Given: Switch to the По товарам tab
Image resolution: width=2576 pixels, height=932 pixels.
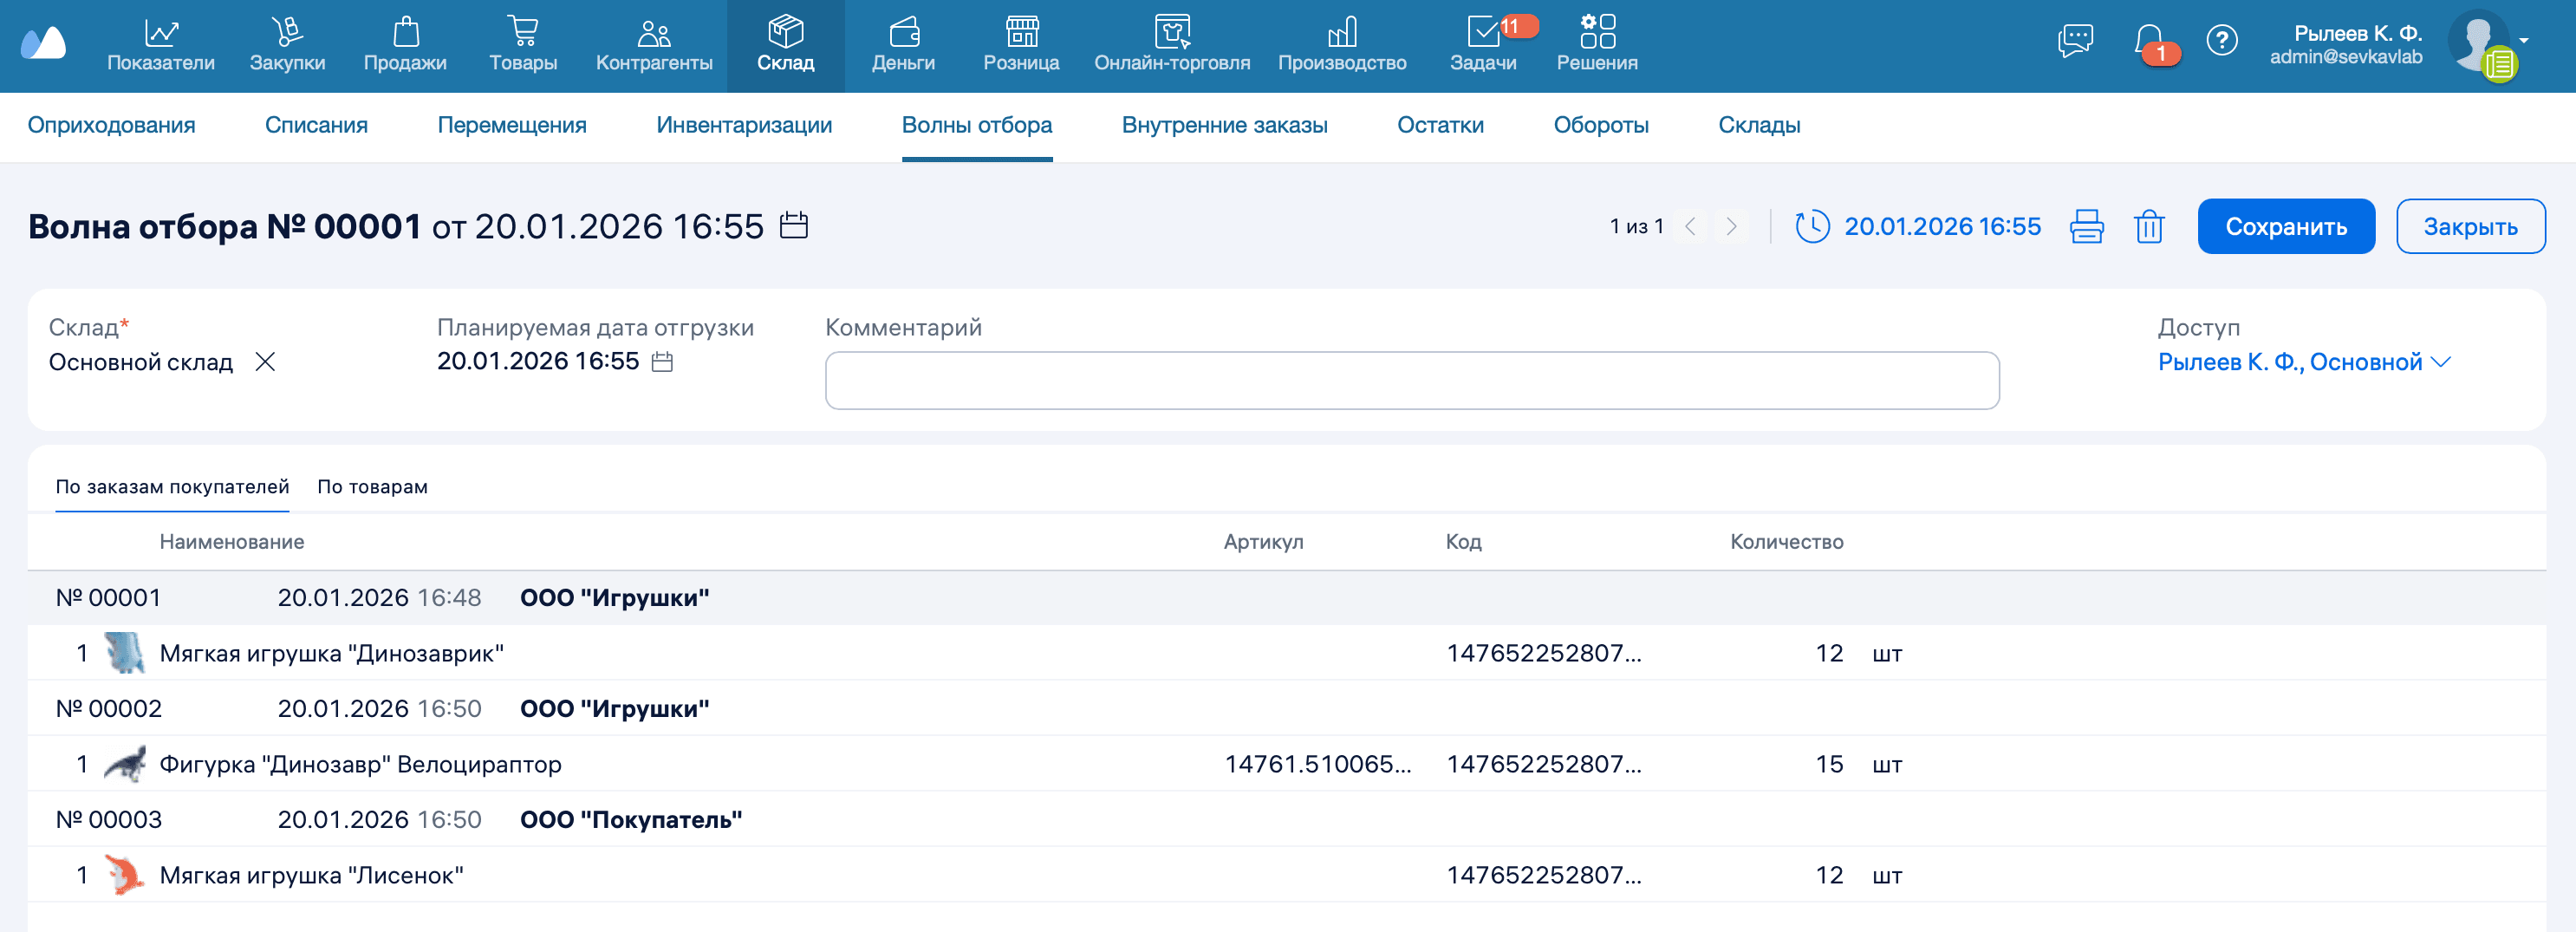Looking at the screenshot, I should 372,487.
